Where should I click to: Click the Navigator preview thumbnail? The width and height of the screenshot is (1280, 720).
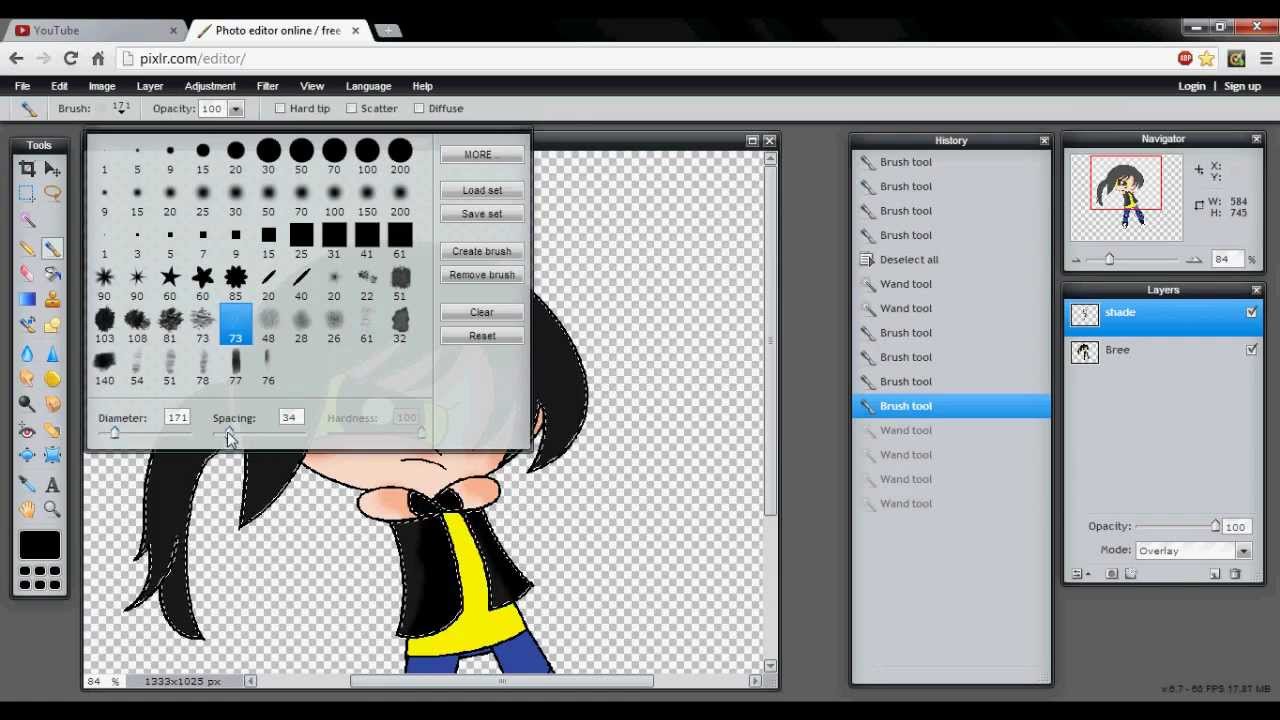point(1126,198)
